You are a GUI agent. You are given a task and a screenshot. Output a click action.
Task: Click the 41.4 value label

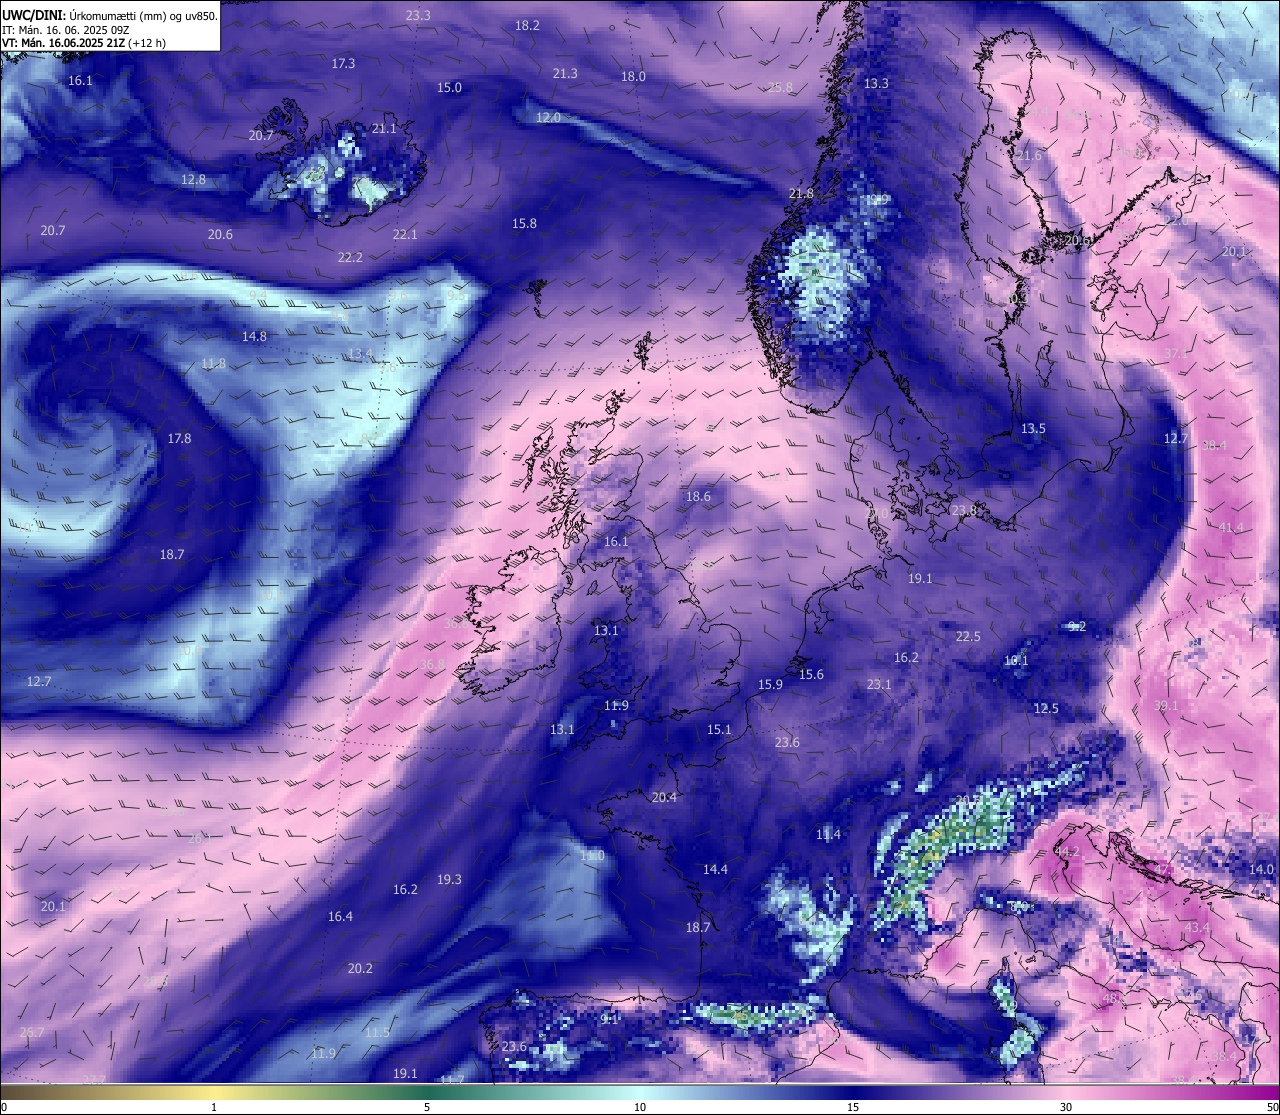coord(1231,527)
